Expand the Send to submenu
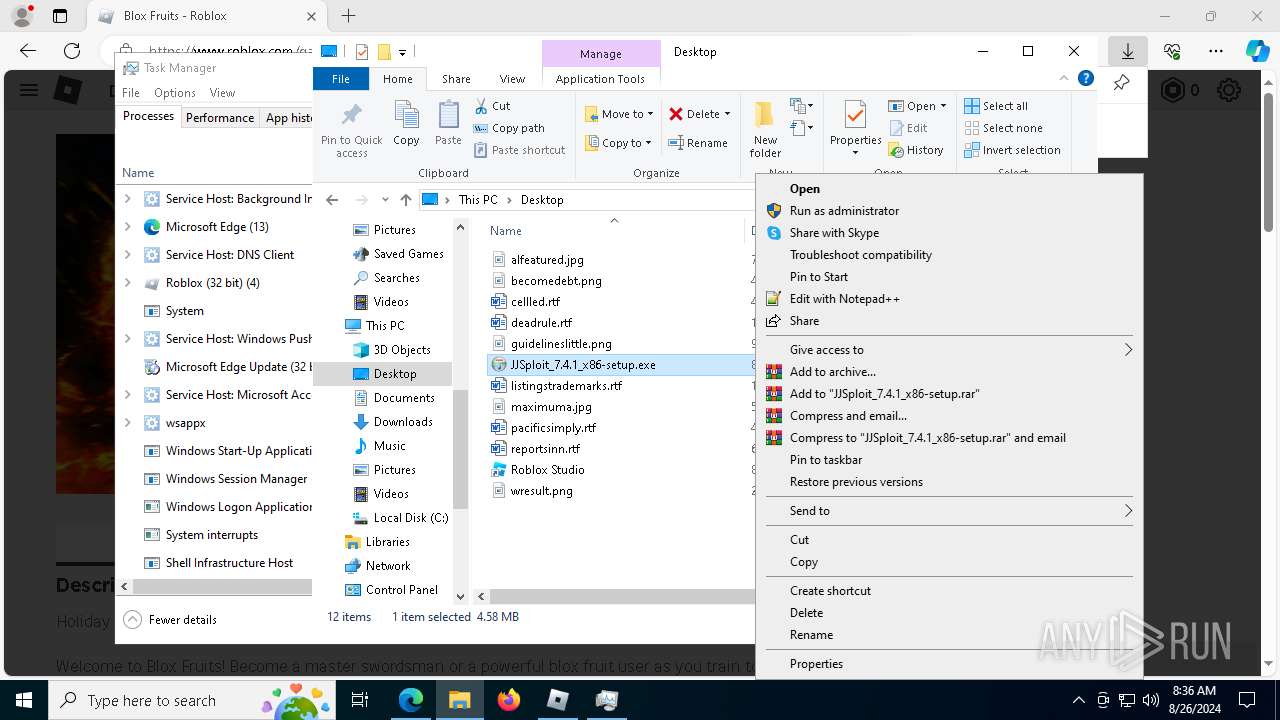The width and height of the screenshot is (1280, 720). (949, 511)
